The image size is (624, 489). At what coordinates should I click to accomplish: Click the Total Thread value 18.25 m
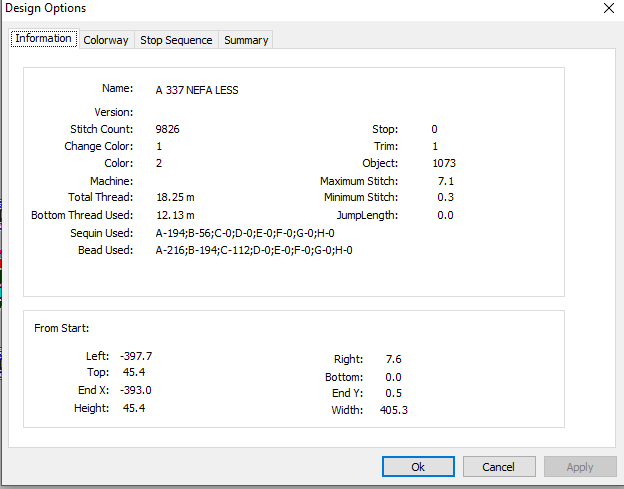coord(175,197)
